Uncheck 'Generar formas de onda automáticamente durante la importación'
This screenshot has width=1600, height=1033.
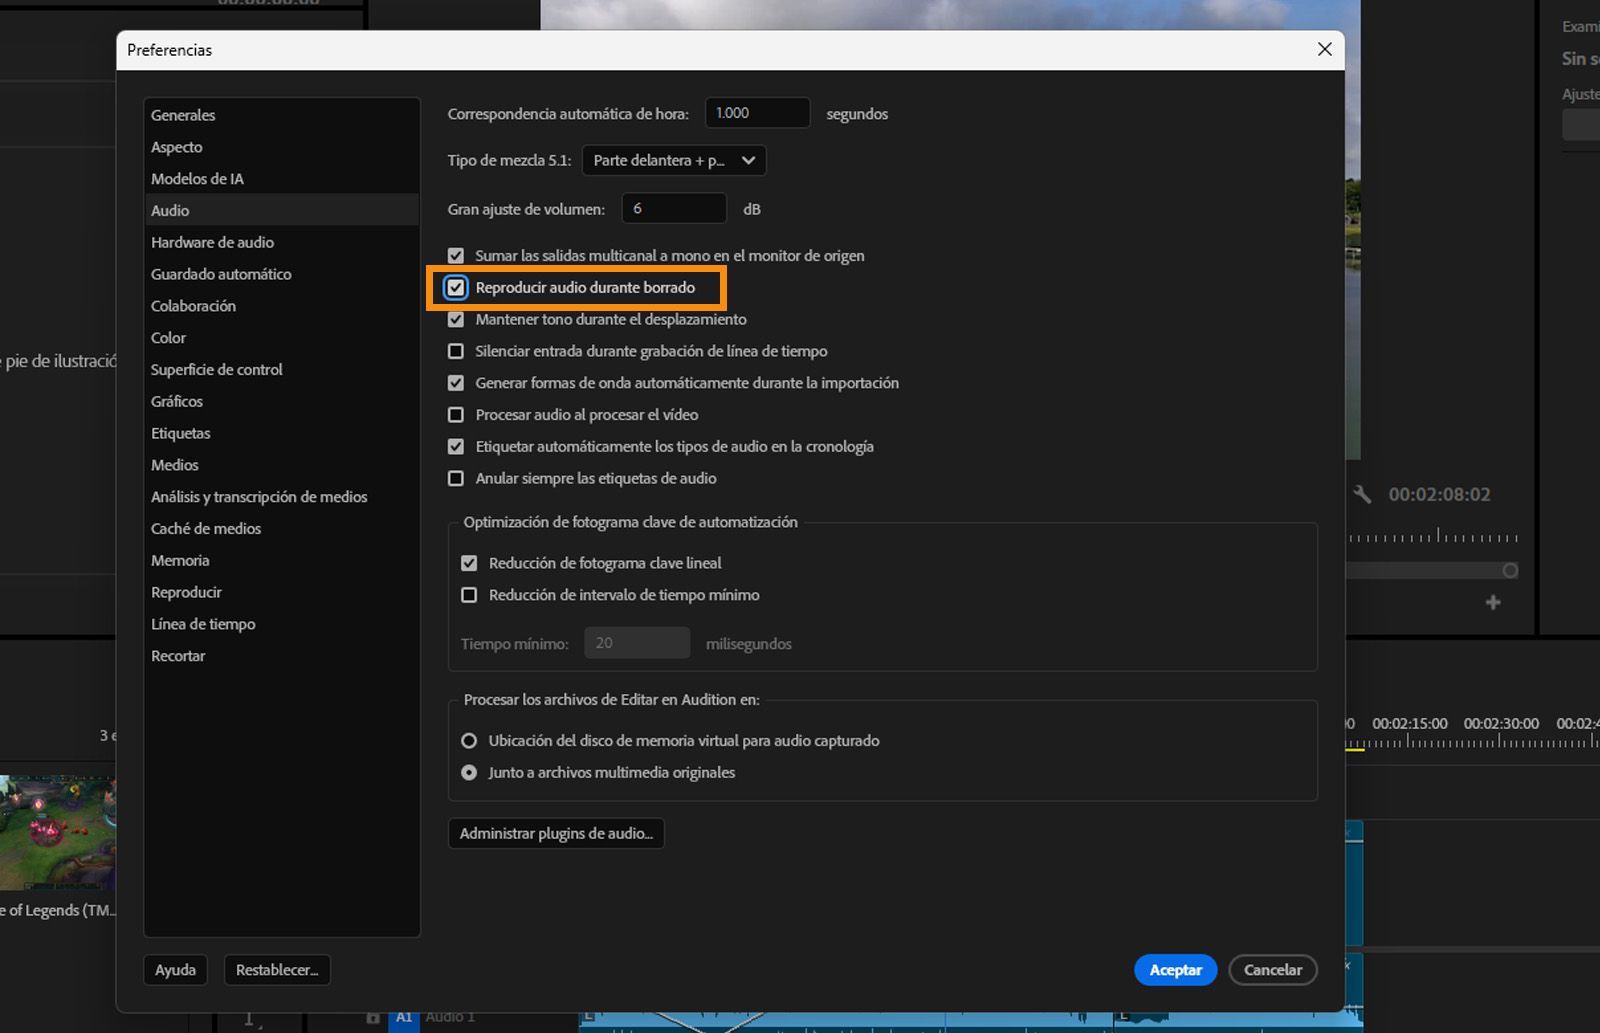(x=456, y=383)
